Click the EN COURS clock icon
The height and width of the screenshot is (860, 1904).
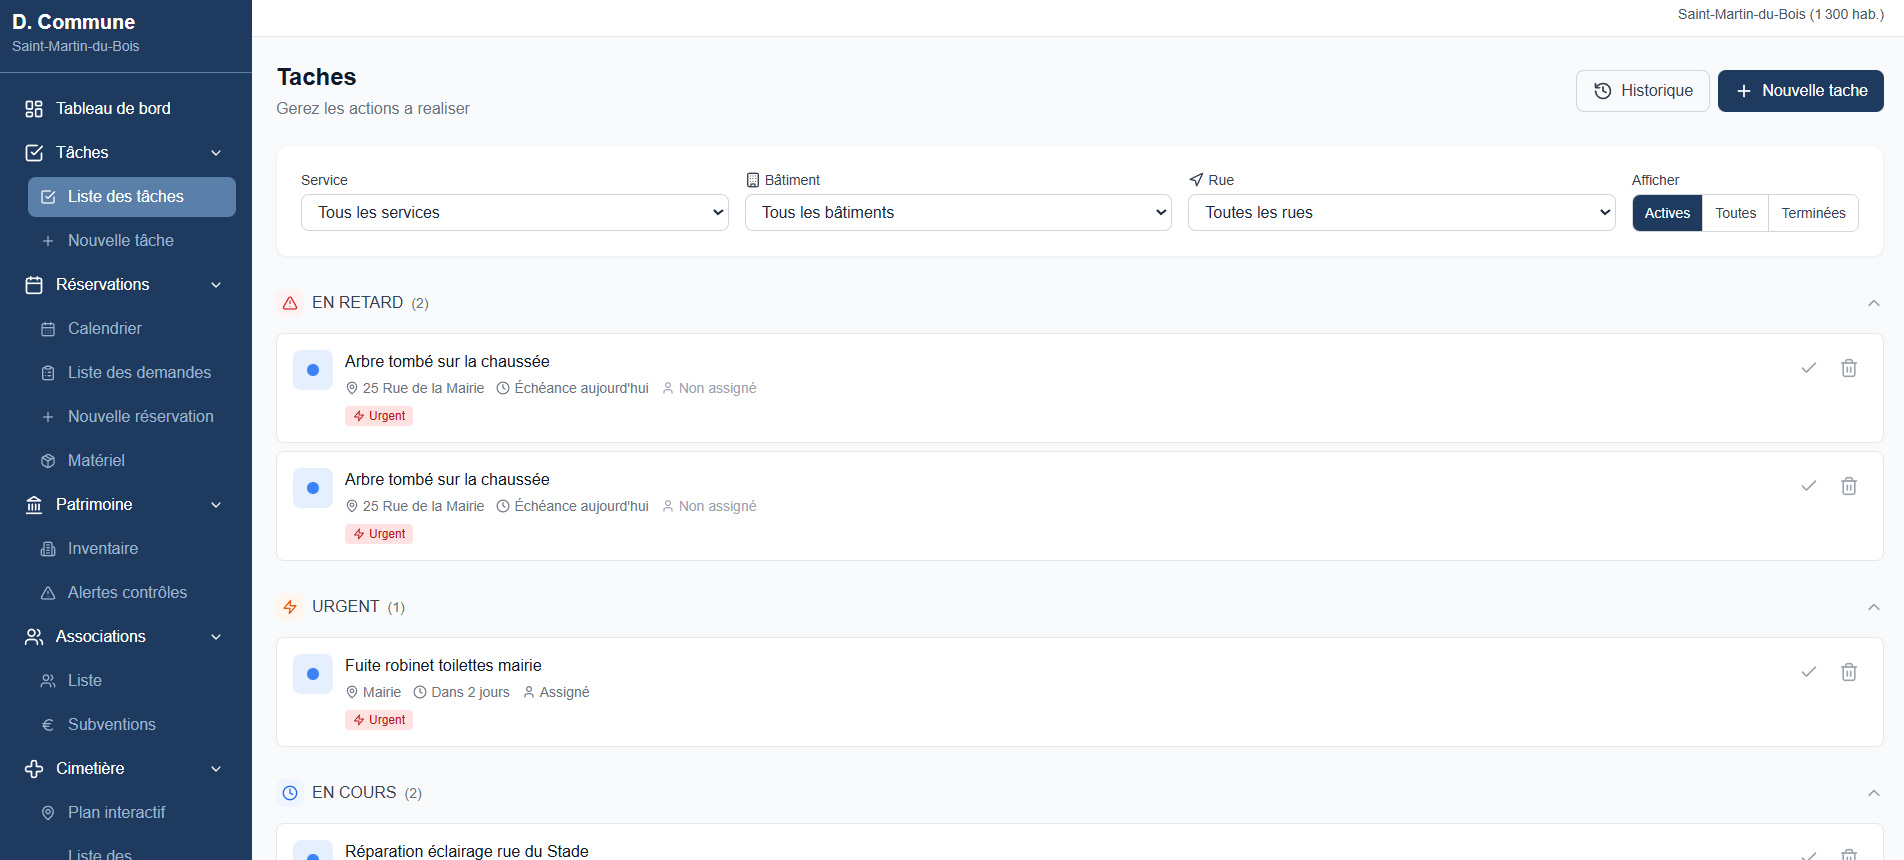290,793
